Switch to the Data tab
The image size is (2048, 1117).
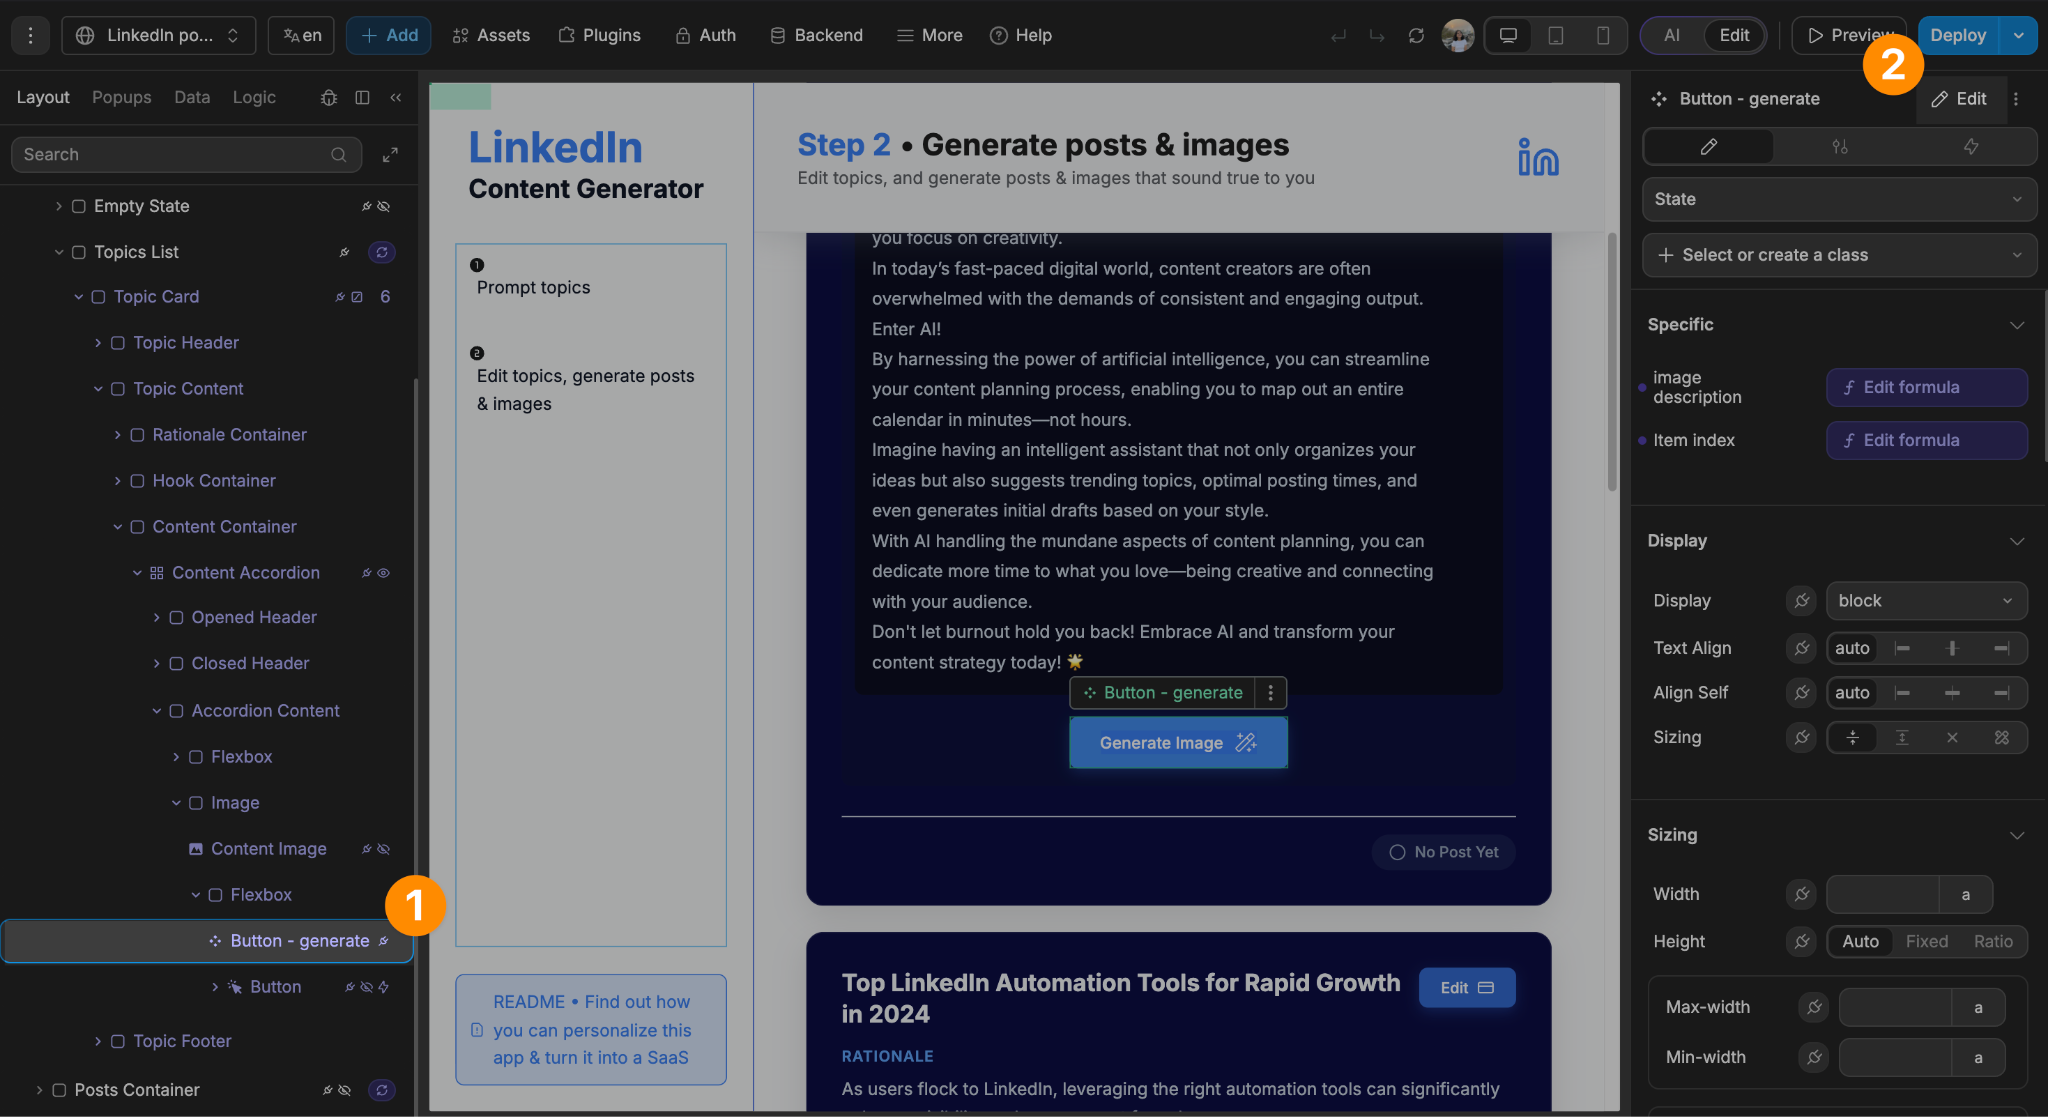192,97
